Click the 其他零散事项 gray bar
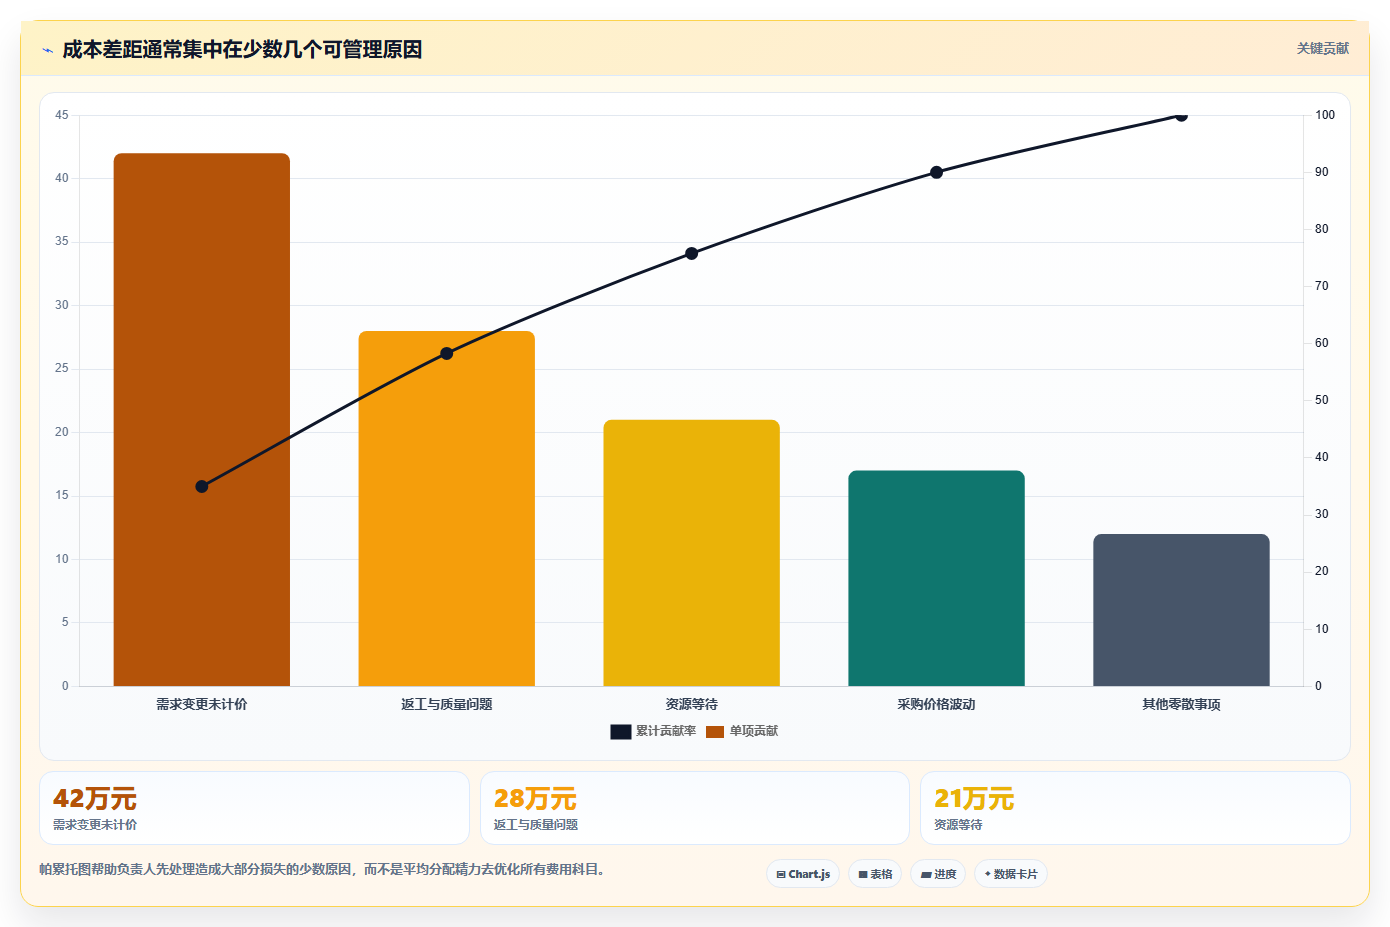1390x927 pixels. 1181,610
